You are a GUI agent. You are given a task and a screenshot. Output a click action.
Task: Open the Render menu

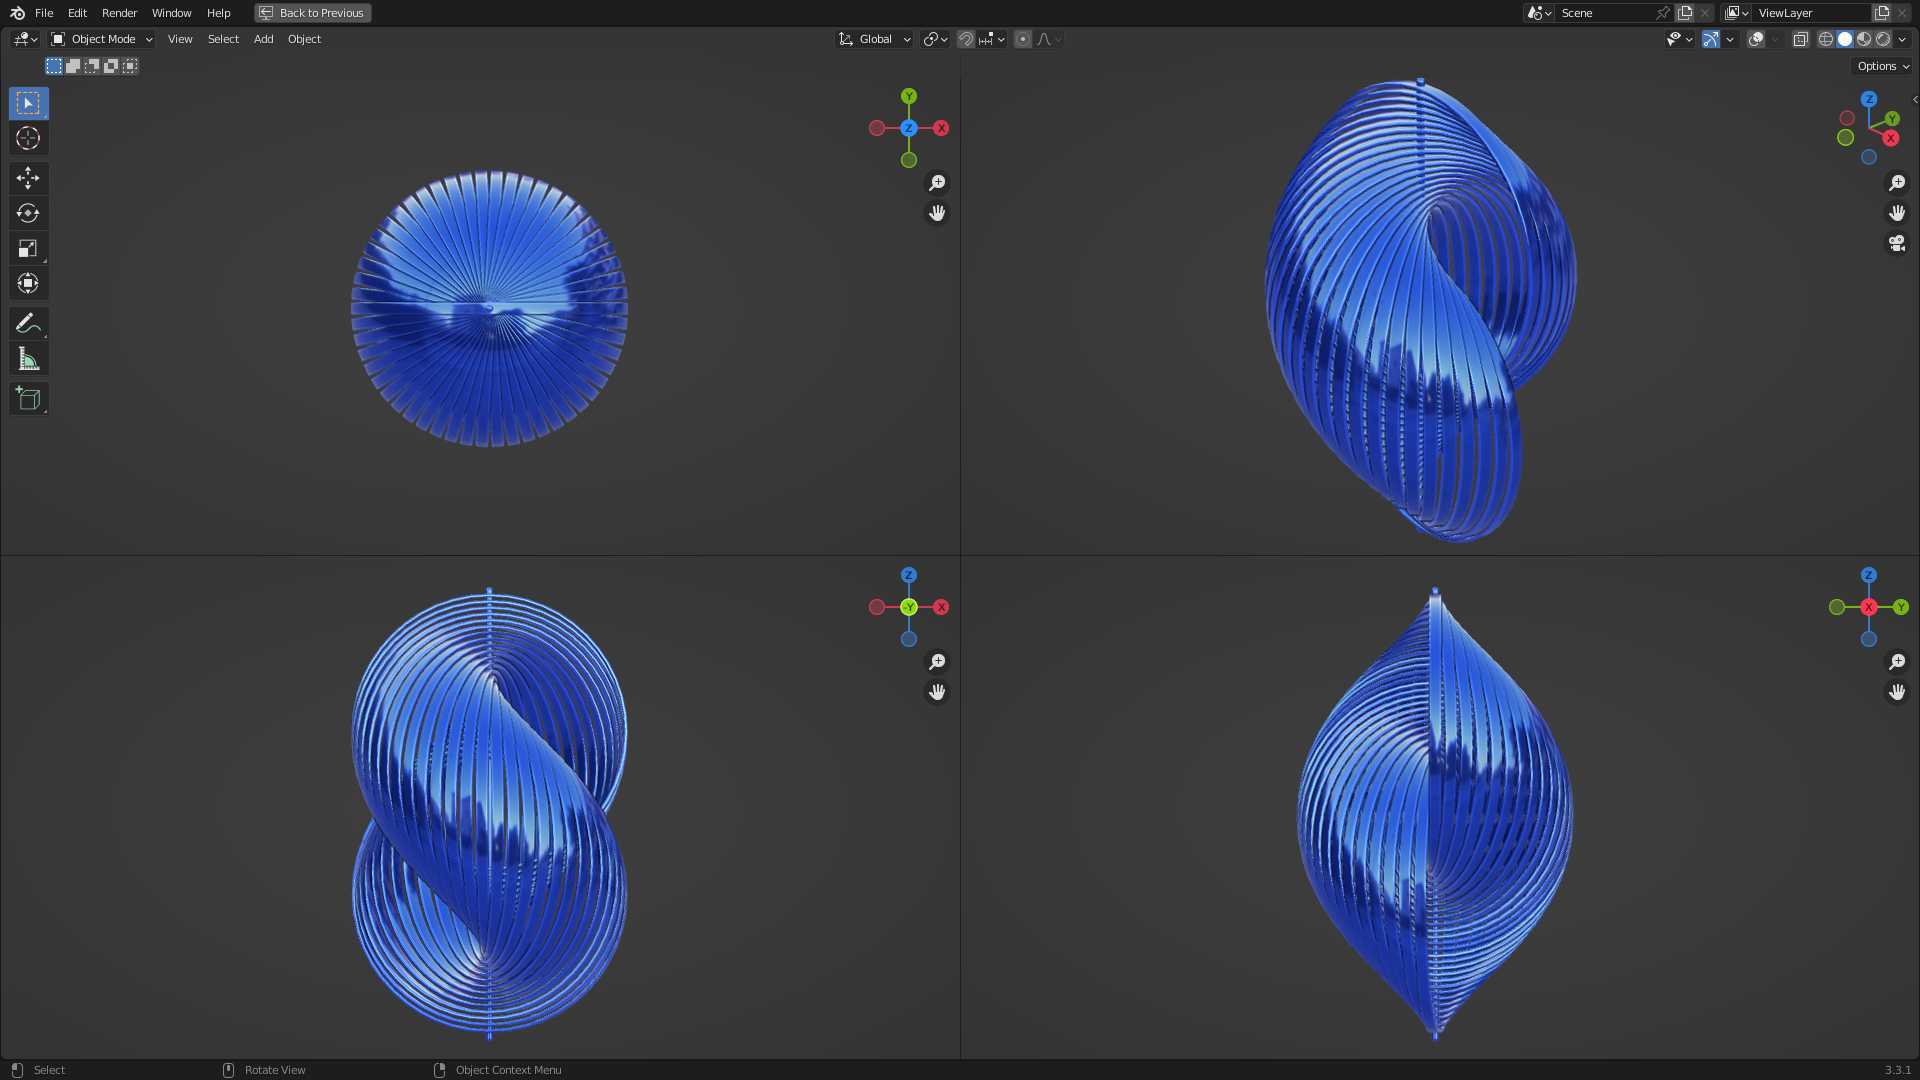(119, 13)
